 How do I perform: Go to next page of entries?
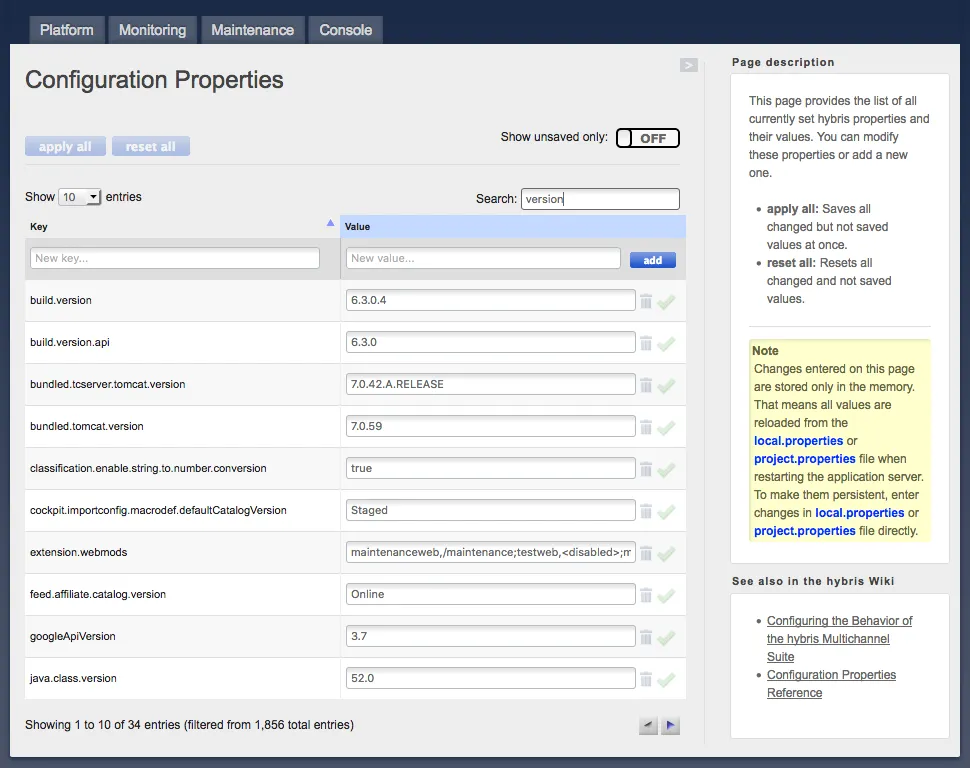[670, 725]
